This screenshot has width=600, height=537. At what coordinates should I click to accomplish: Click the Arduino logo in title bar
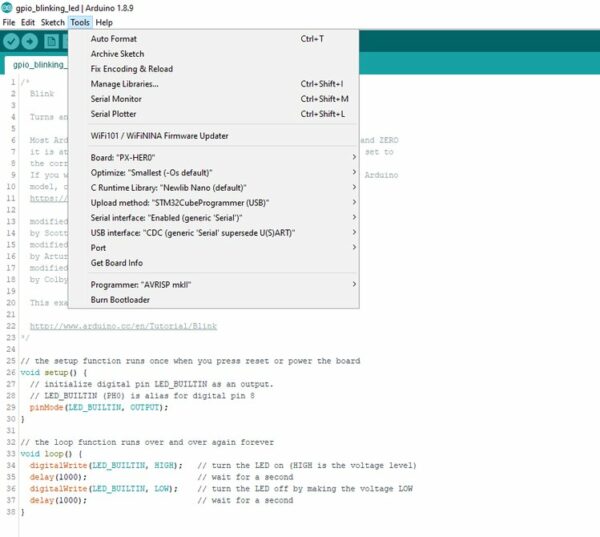point(7,7)
